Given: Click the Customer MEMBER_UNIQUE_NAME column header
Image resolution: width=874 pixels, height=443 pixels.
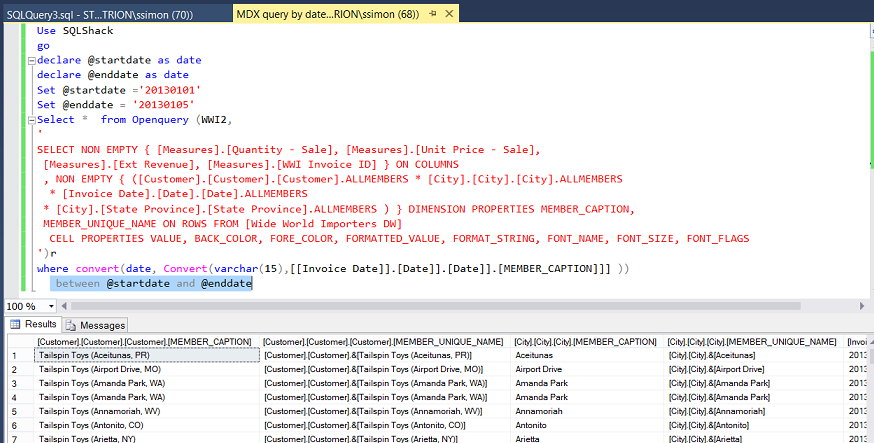Looking at the screenshot, I should [383, 342].
